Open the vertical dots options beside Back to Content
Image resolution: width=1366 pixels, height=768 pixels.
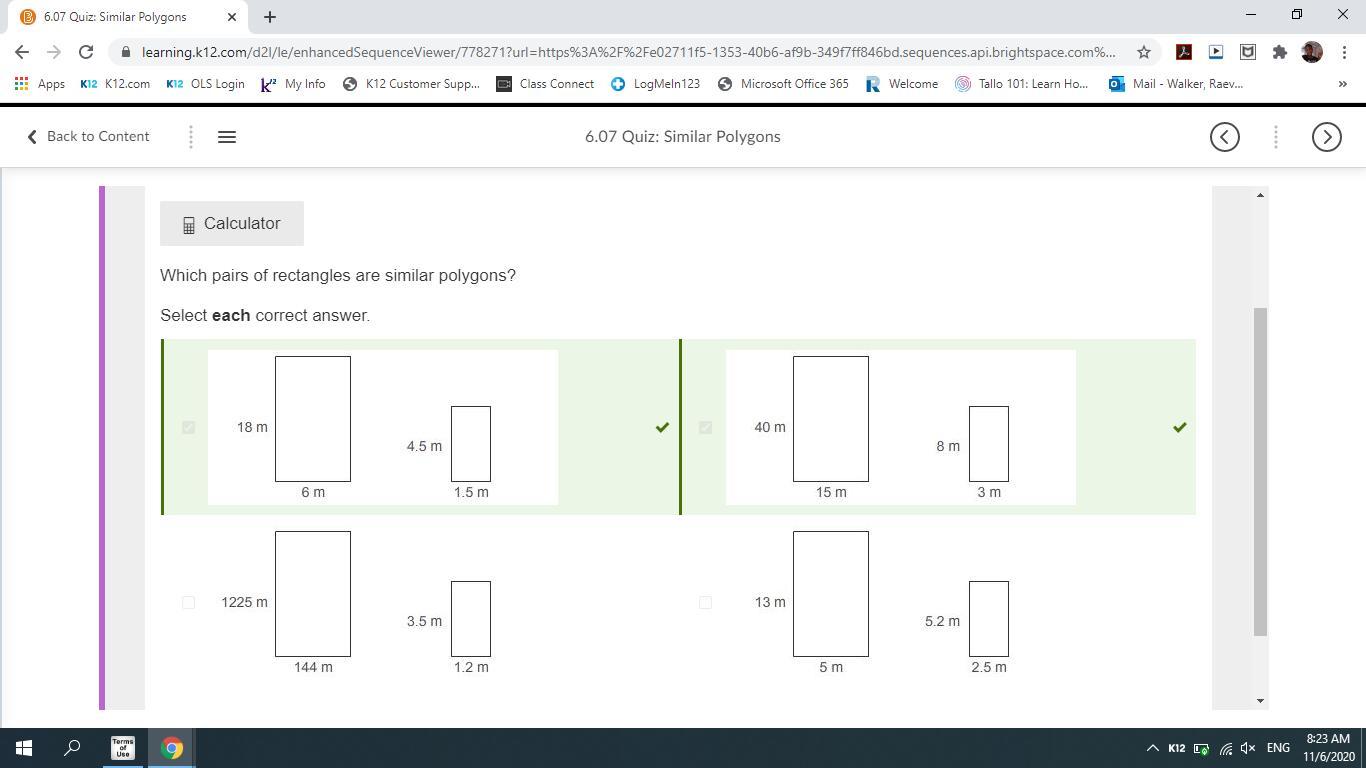point(191,137)
